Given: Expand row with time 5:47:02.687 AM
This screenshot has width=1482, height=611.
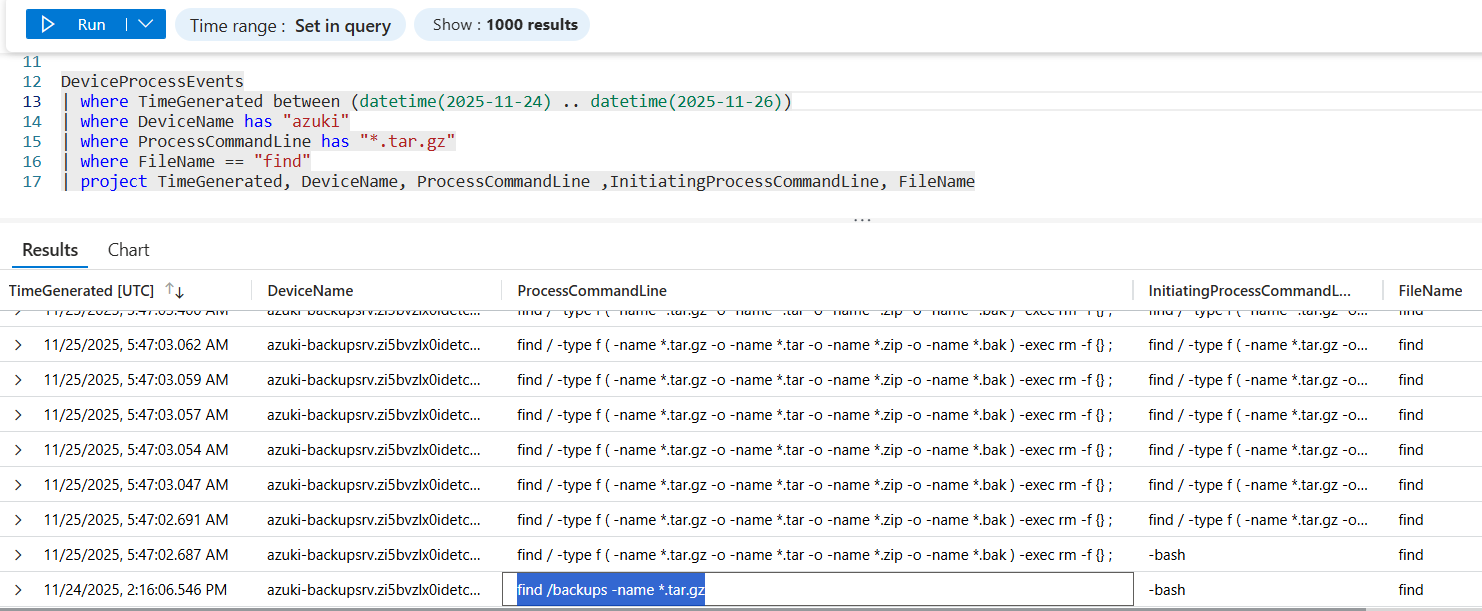Looking at the screenshot, I should point(18,555).
